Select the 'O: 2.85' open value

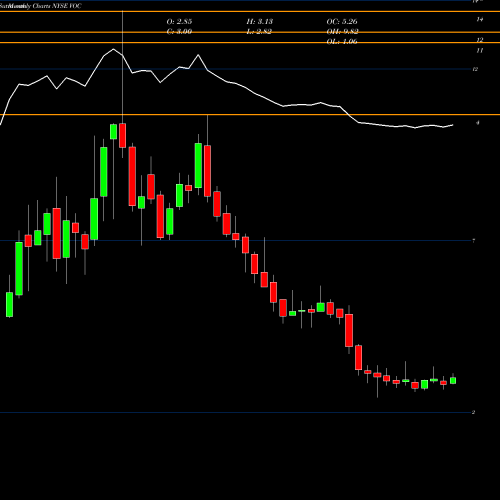click(x=179, y=22)
